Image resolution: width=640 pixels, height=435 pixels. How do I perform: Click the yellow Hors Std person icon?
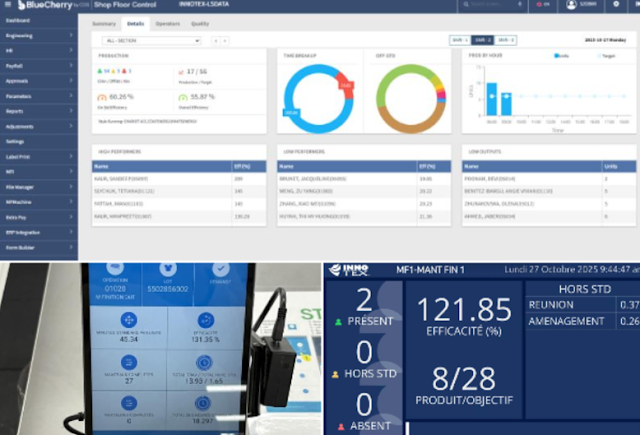(335, 374)
